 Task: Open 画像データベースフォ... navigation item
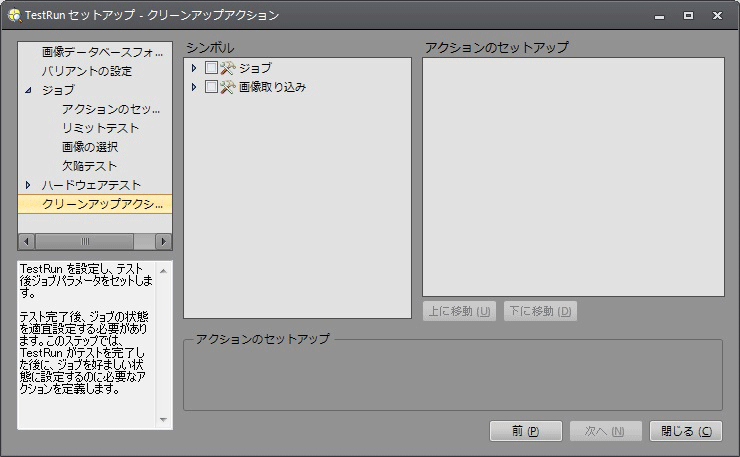point(101,52)
